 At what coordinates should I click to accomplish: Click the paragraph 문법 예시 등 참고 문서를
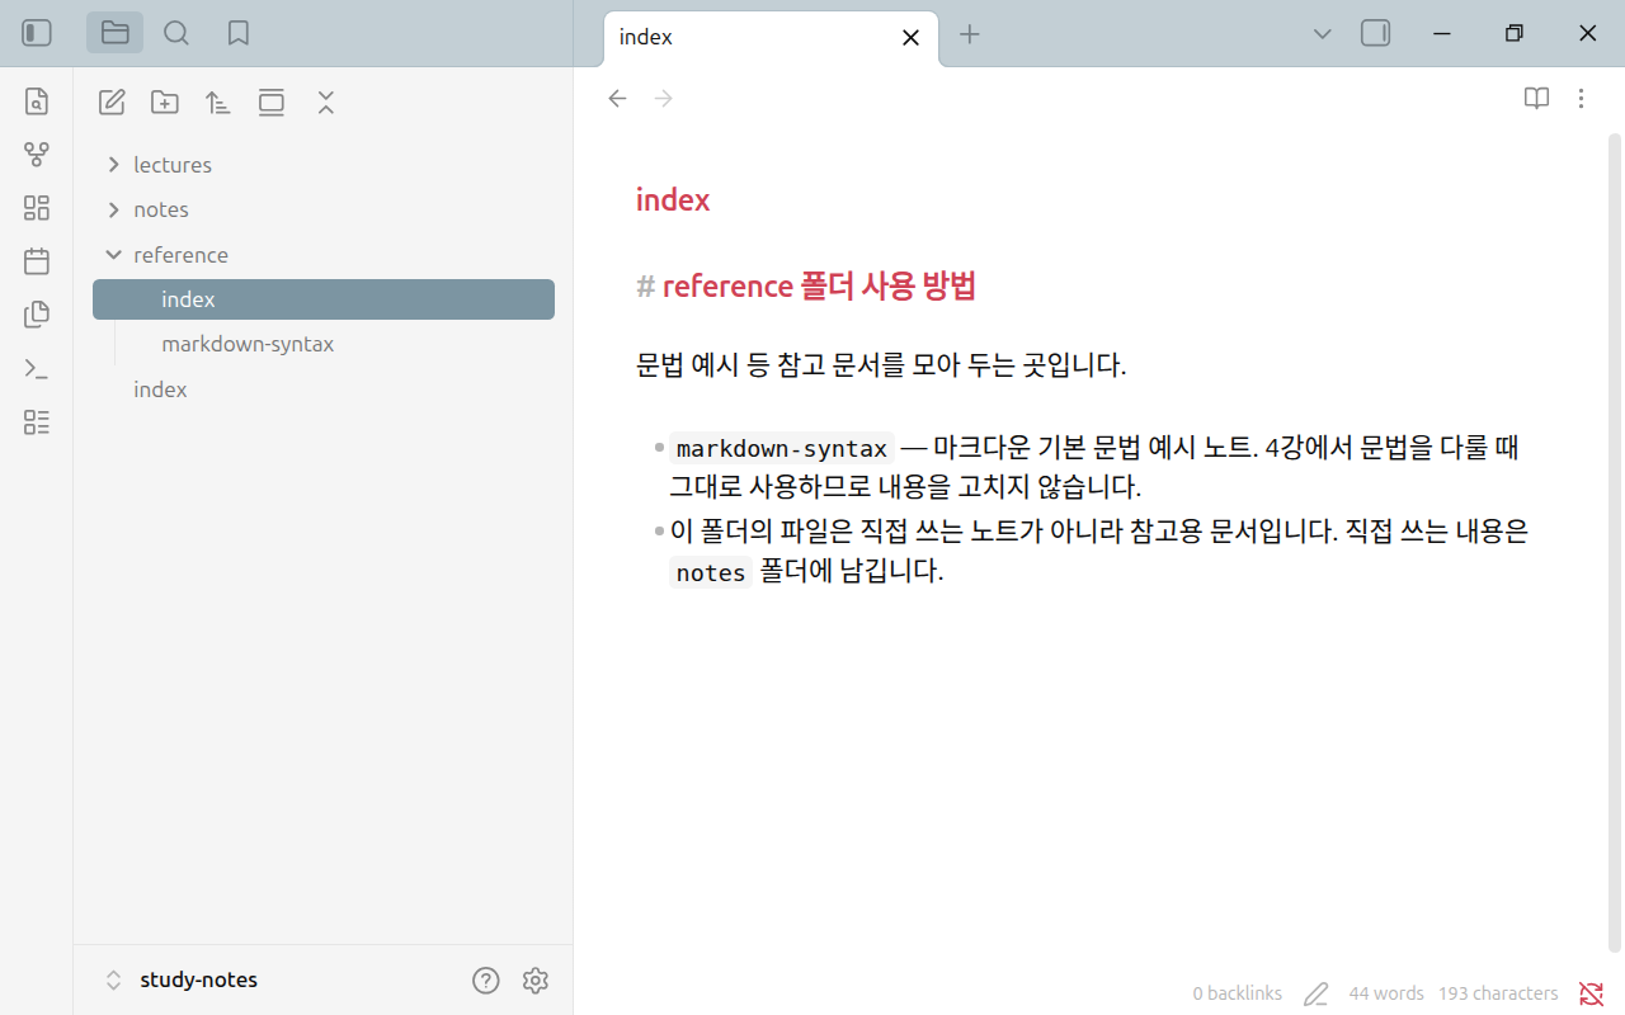click(x=881, y=365)
